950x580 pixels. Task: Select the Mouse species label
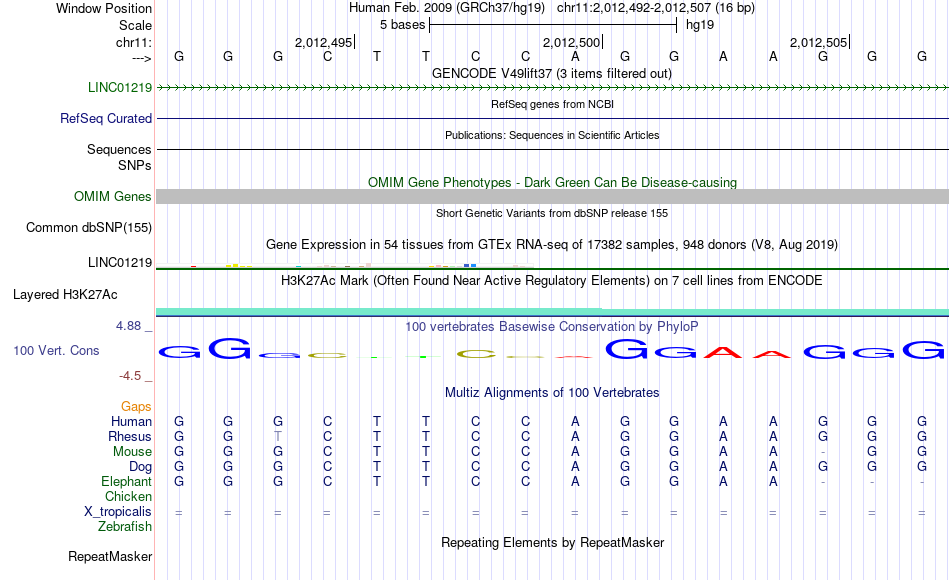tap(133, 452)
